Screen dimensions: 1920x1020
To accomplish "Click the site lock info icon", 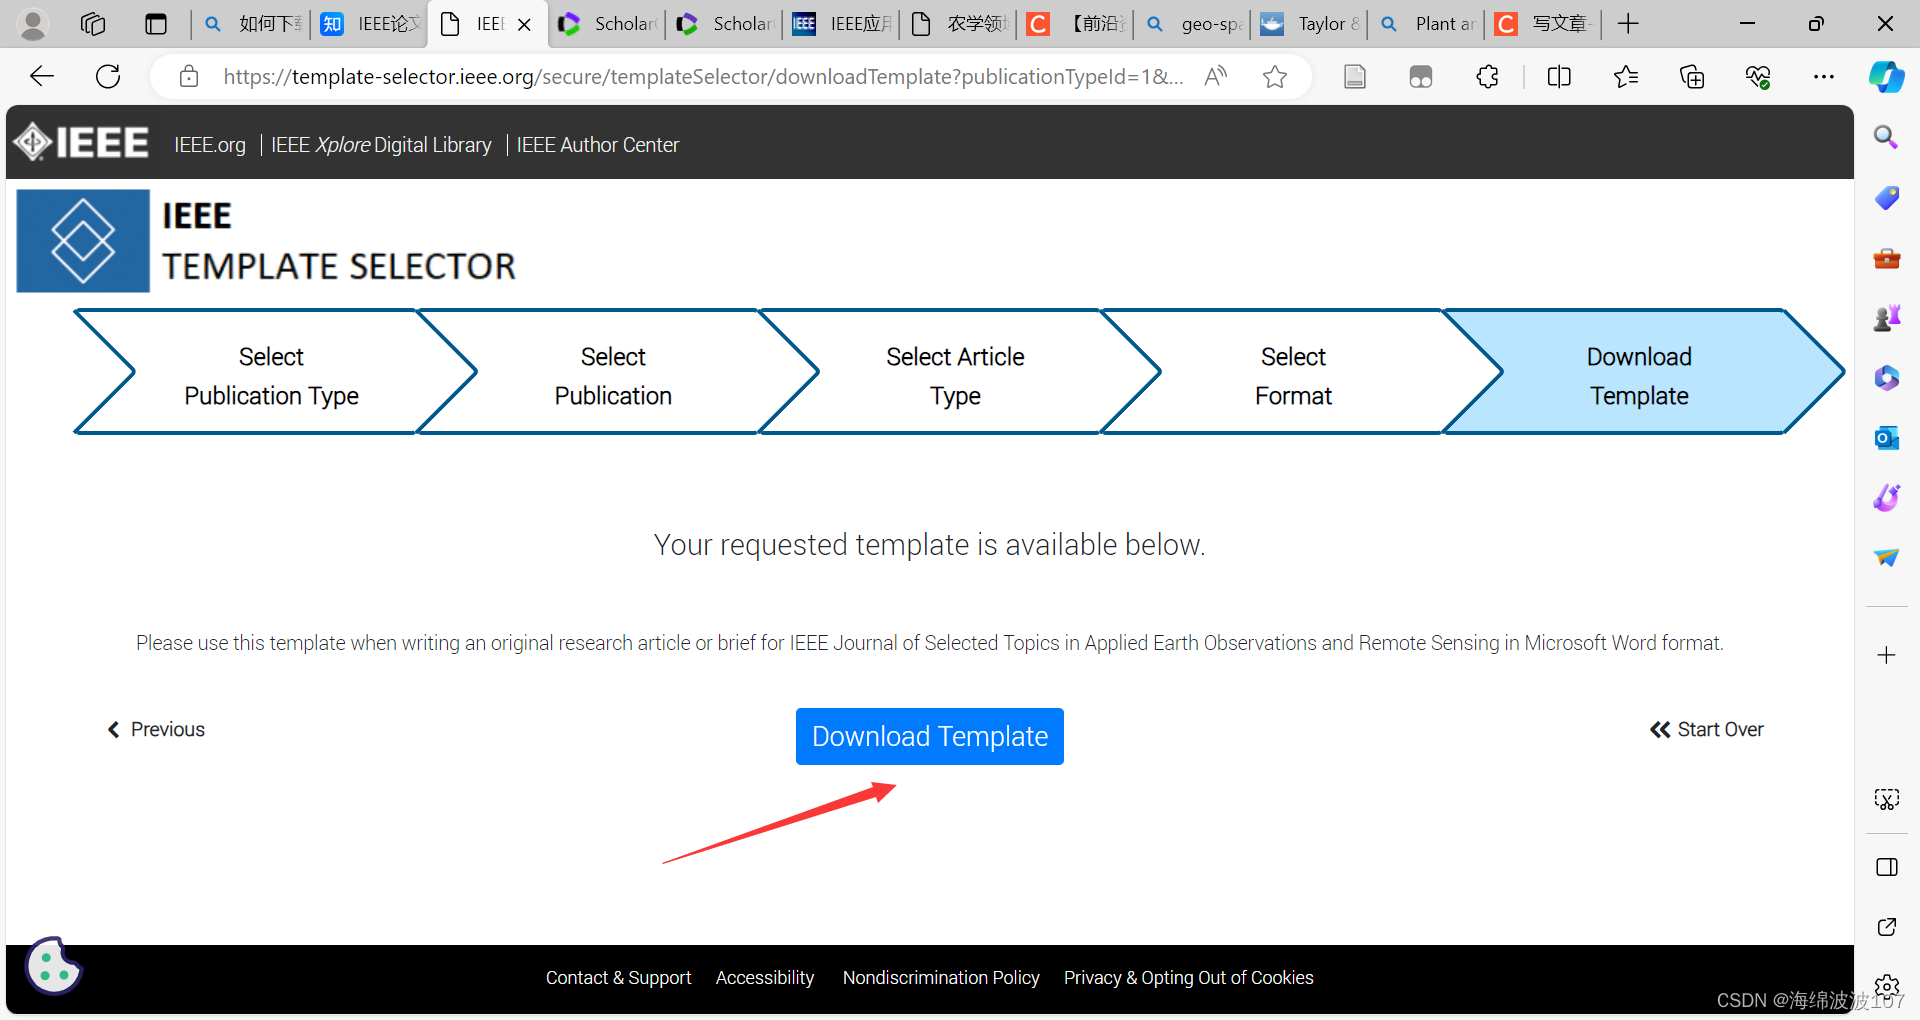I will click(189, 76).
